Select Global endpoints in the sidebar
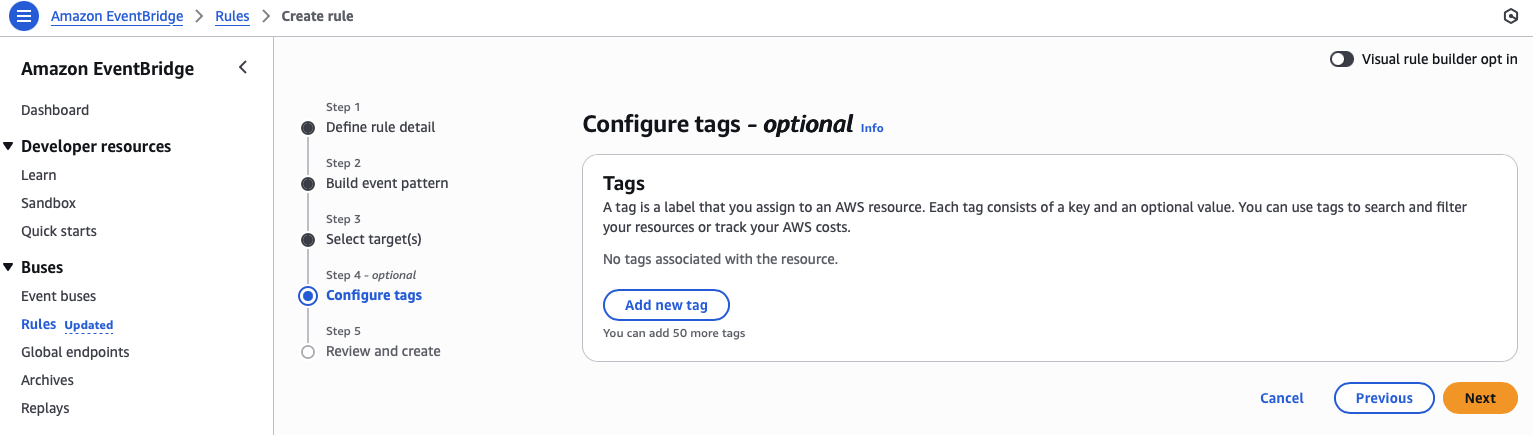 tap(75, 352)
